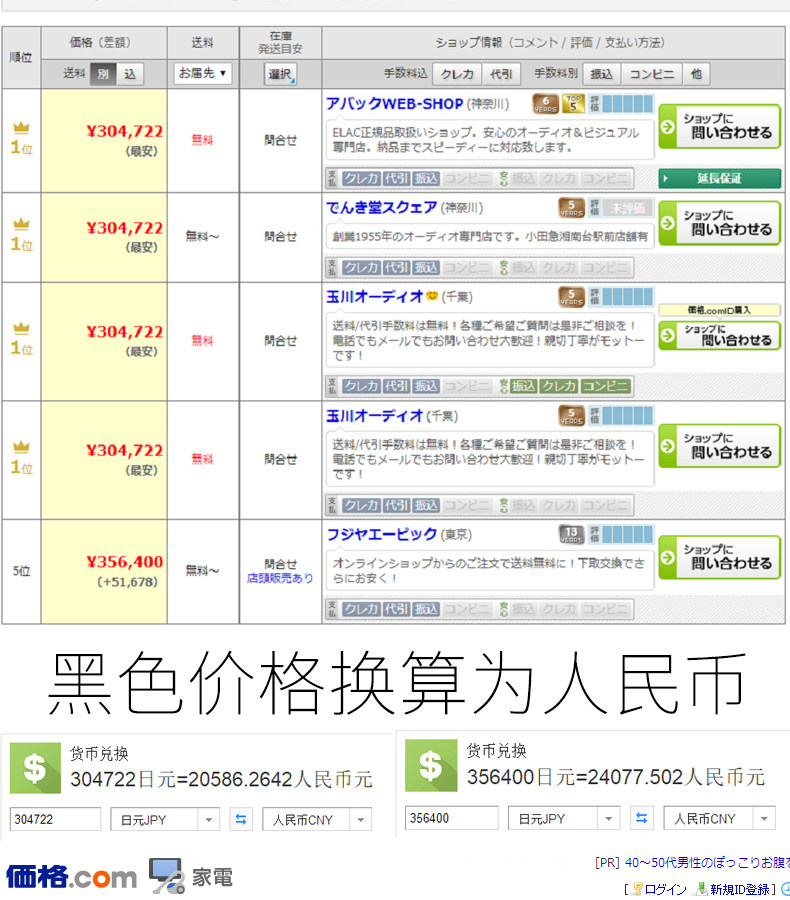This screenshot has width=790, height=900.
Task: Click the smiley icon beside 玉川オーディオ
Action: (x=432, y=296)
